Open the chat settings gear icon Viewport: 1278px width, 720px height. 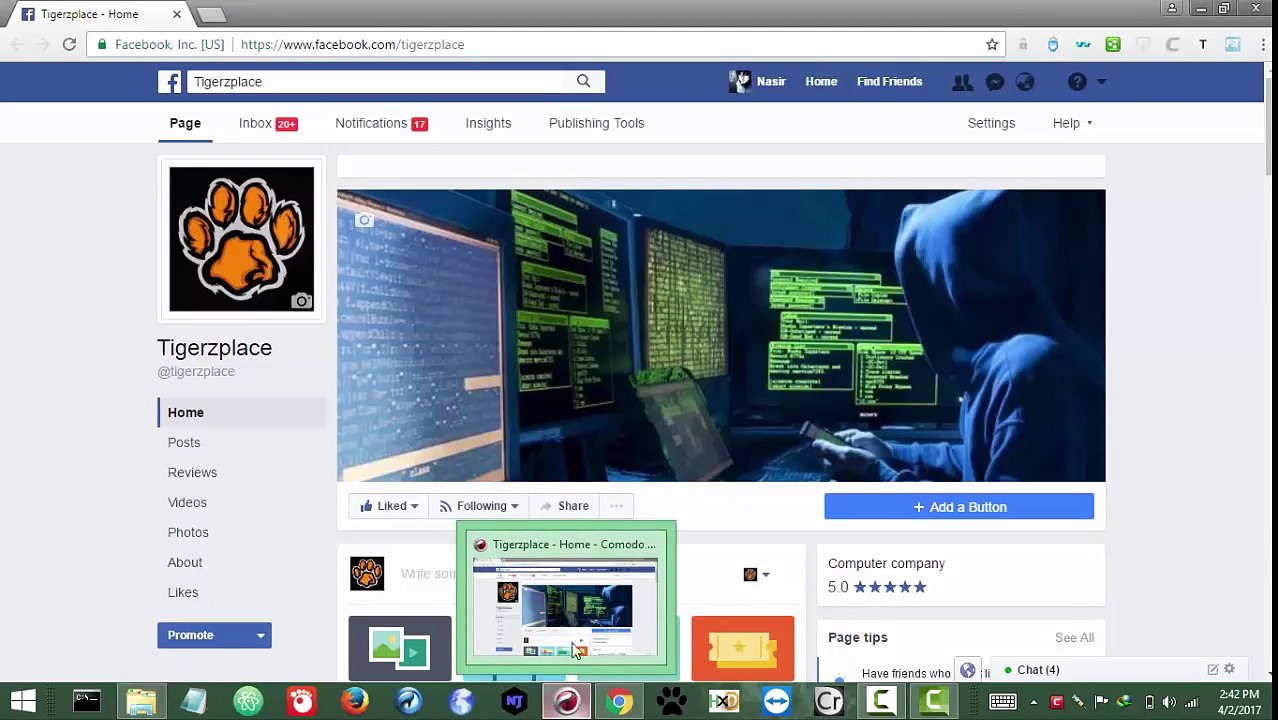pyautogui.click(x=1229, y=669)
